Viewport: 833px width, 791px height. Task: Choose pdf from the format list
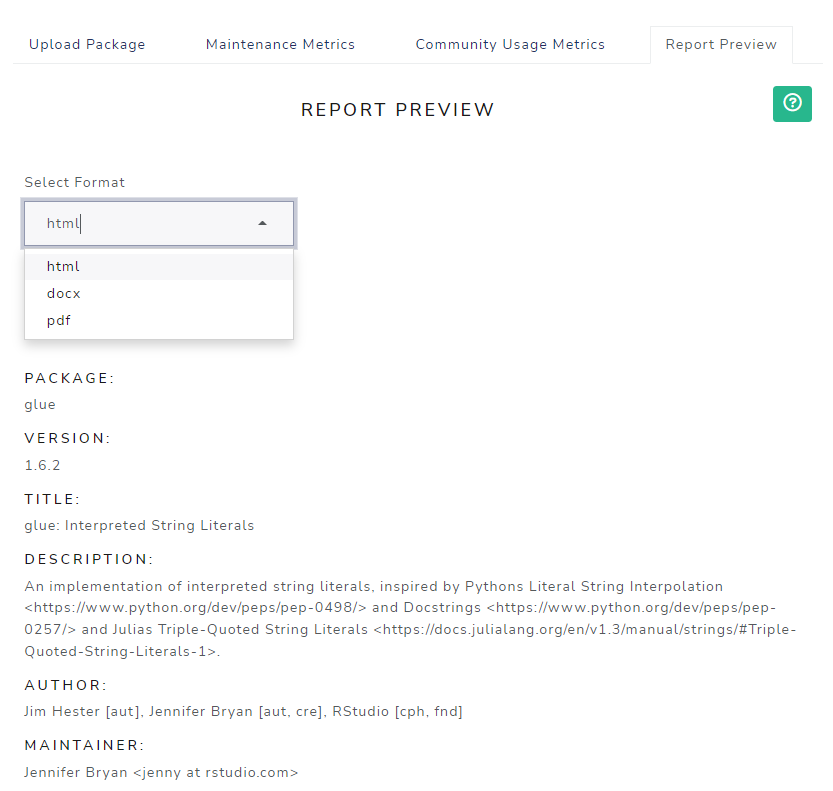pos(59,321)
